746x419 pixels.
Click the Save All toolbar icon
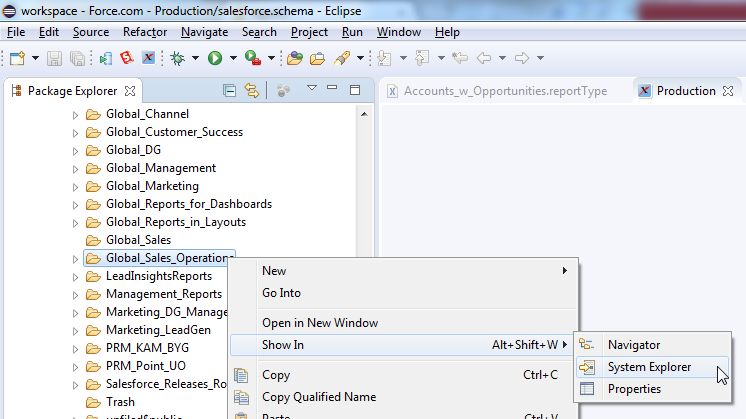point(77,58)
